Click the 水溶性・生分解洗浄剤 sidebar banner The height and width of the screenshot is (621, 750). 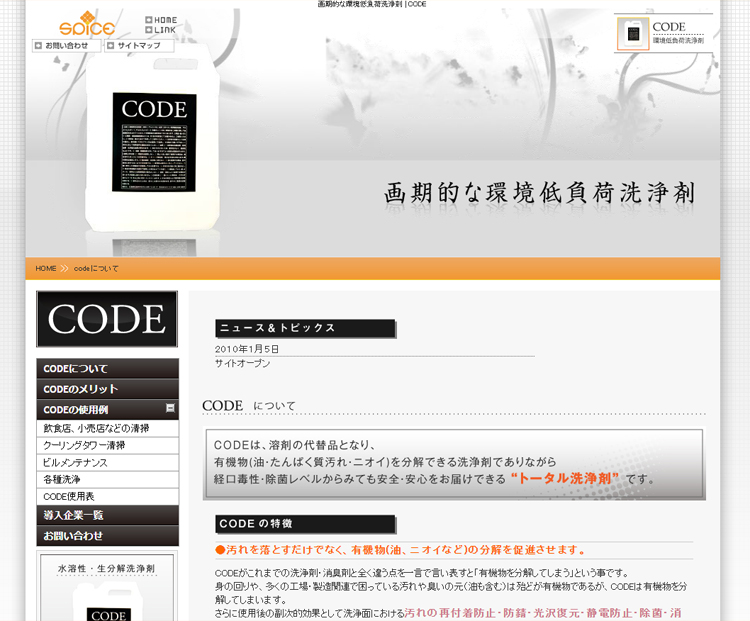click(107, 586)
